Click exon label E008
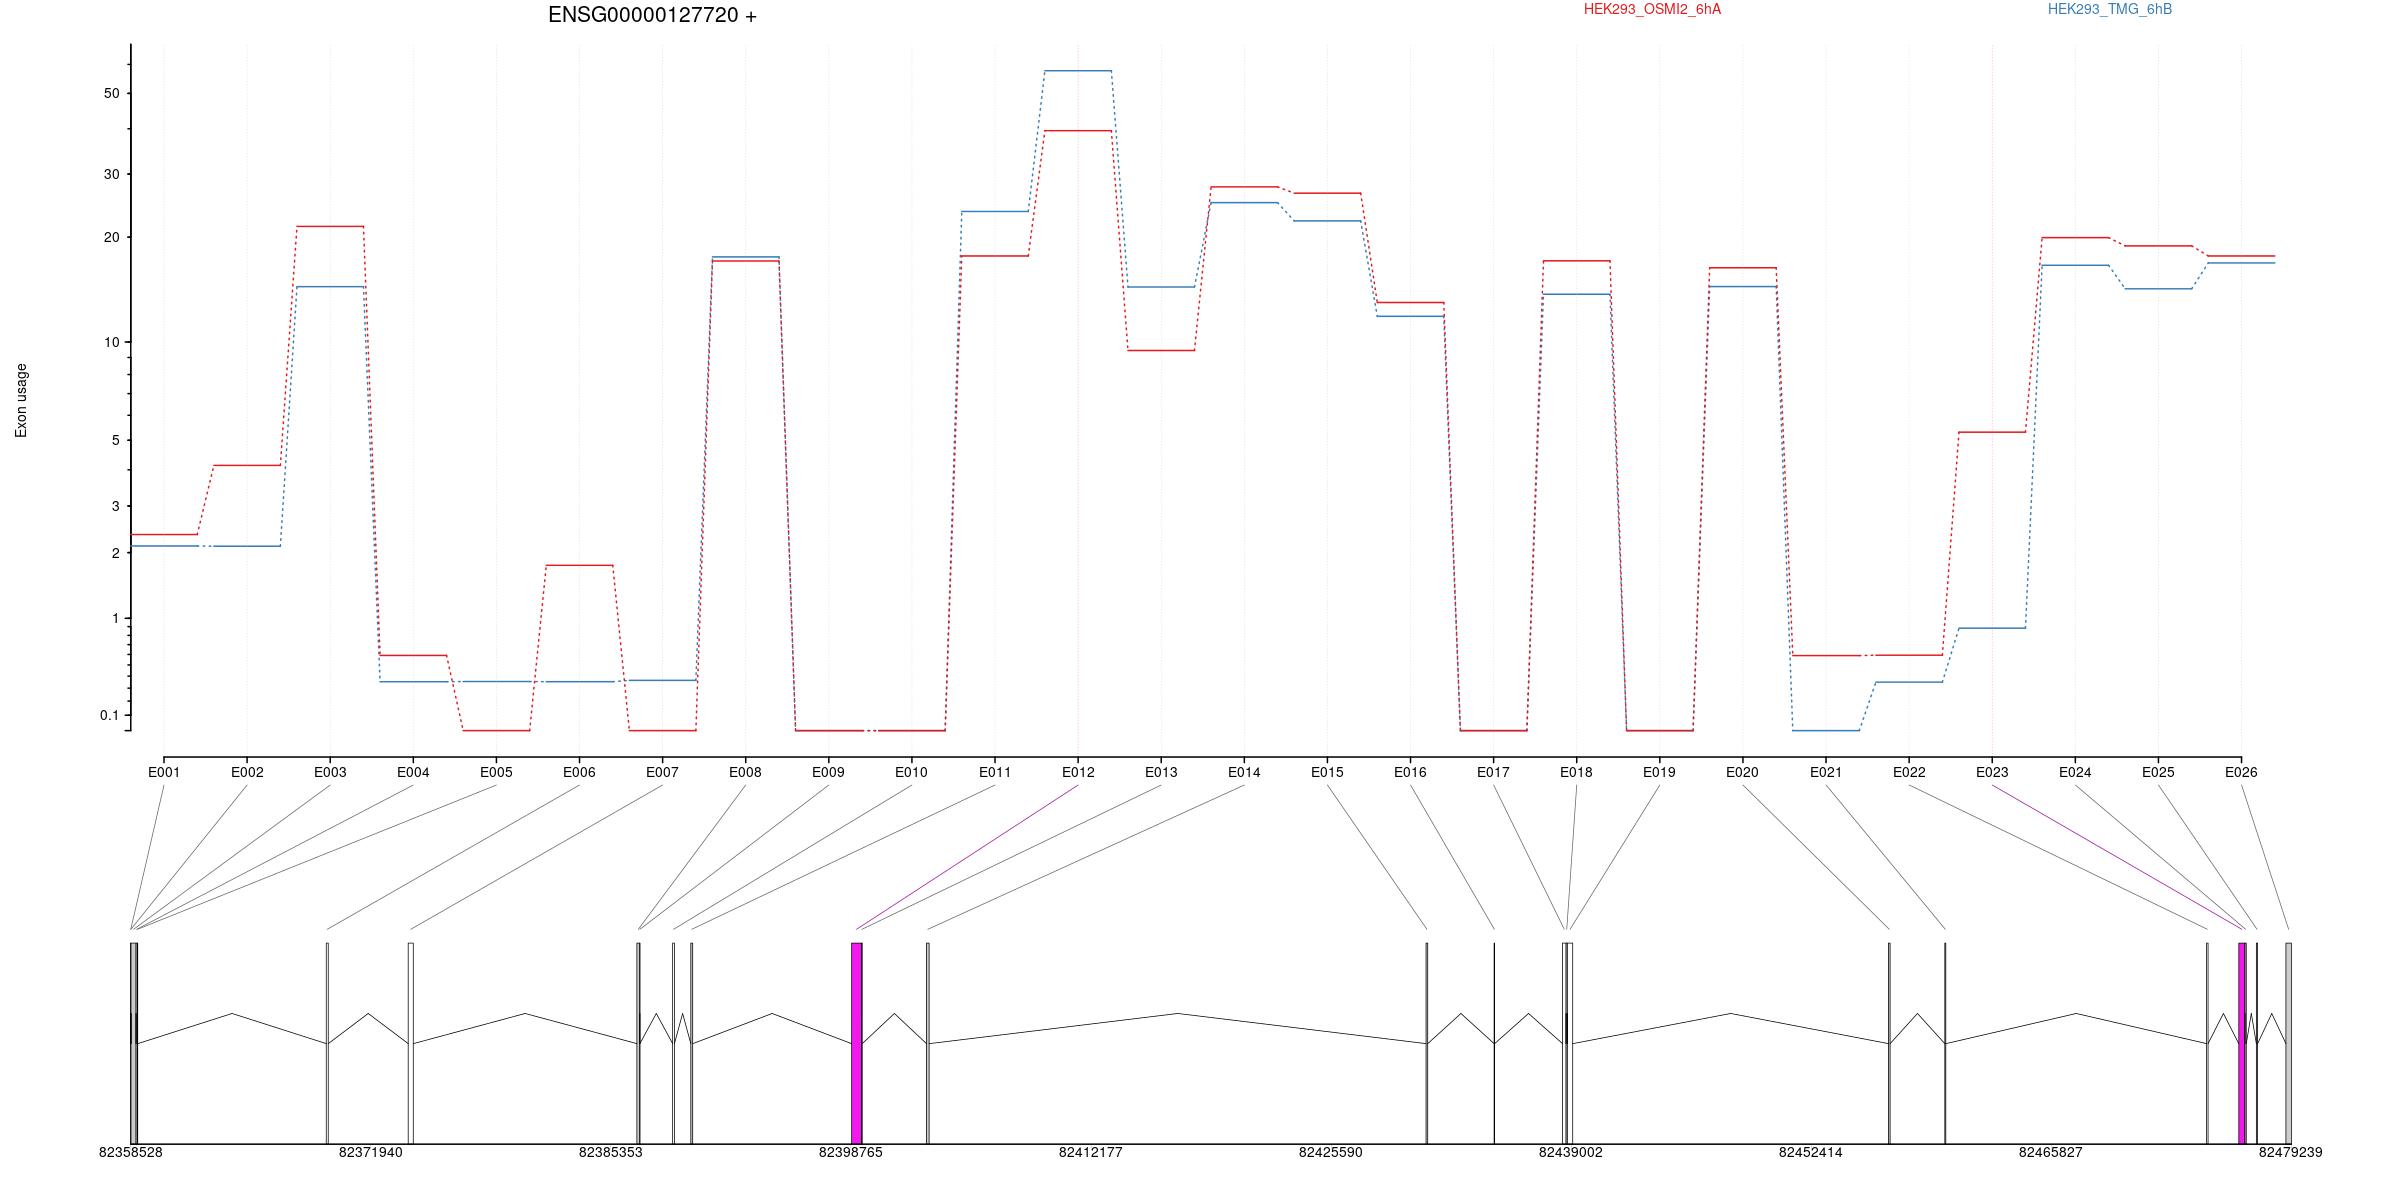The width and height of the screenshot is (2400, 1200). [x=745, y=772]
